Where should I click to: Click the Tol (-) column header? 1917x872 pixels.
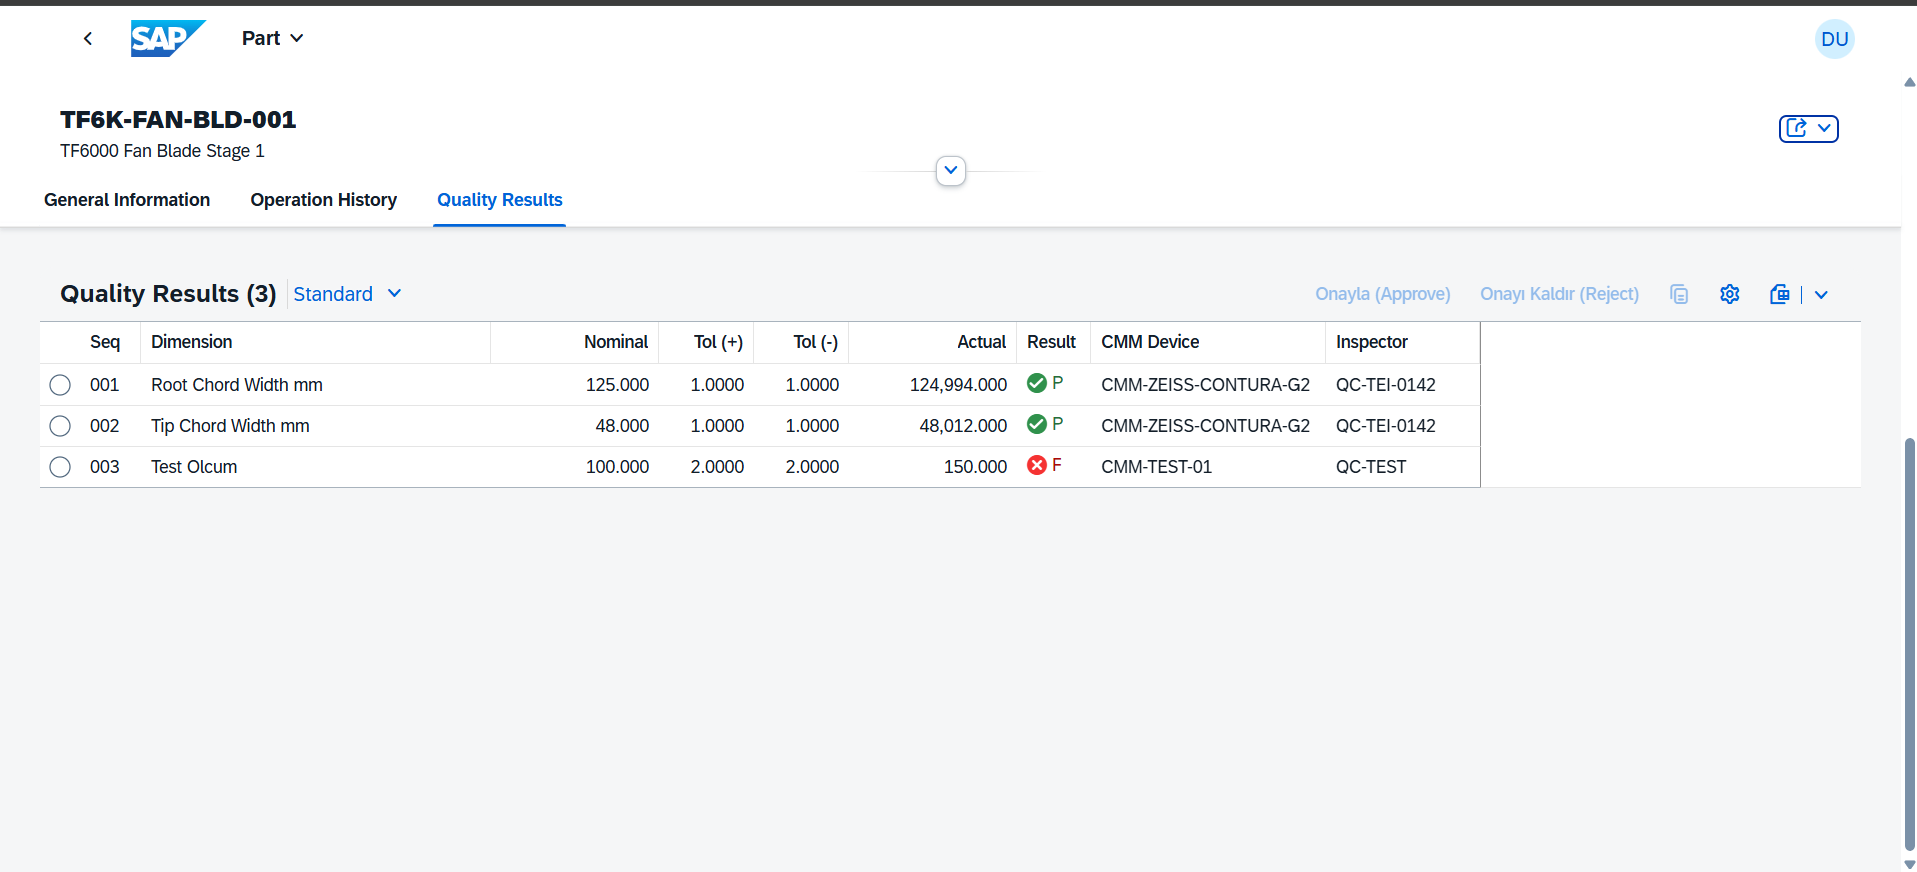click(x=801, y=342)
